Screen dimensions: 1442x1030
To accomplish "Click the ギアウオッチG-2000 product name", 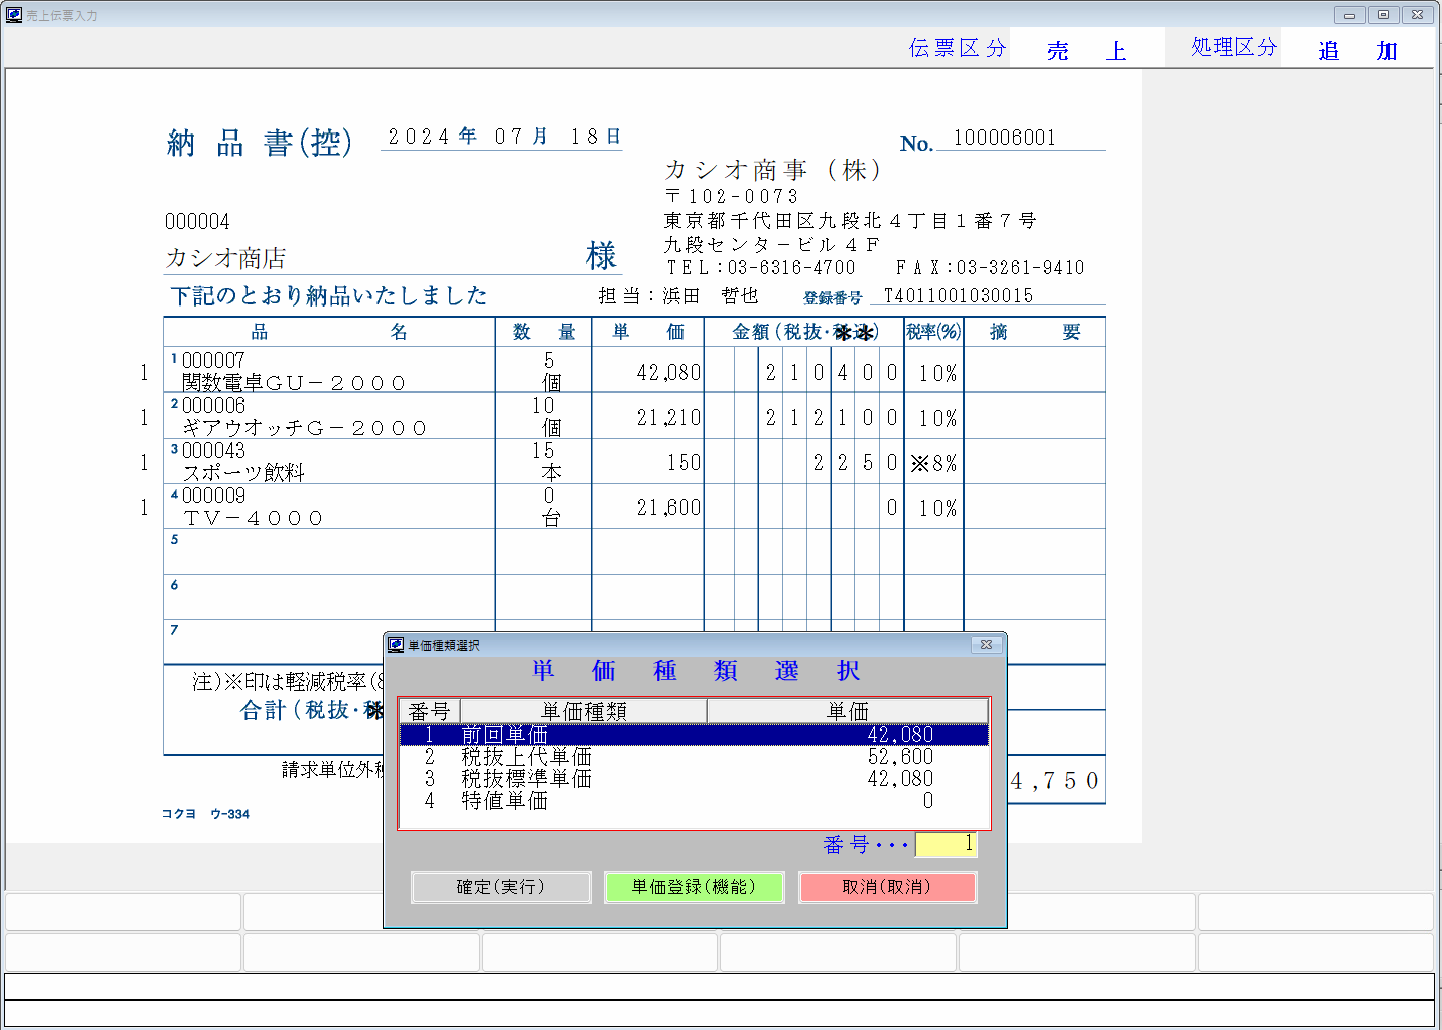I will point(304,428).
